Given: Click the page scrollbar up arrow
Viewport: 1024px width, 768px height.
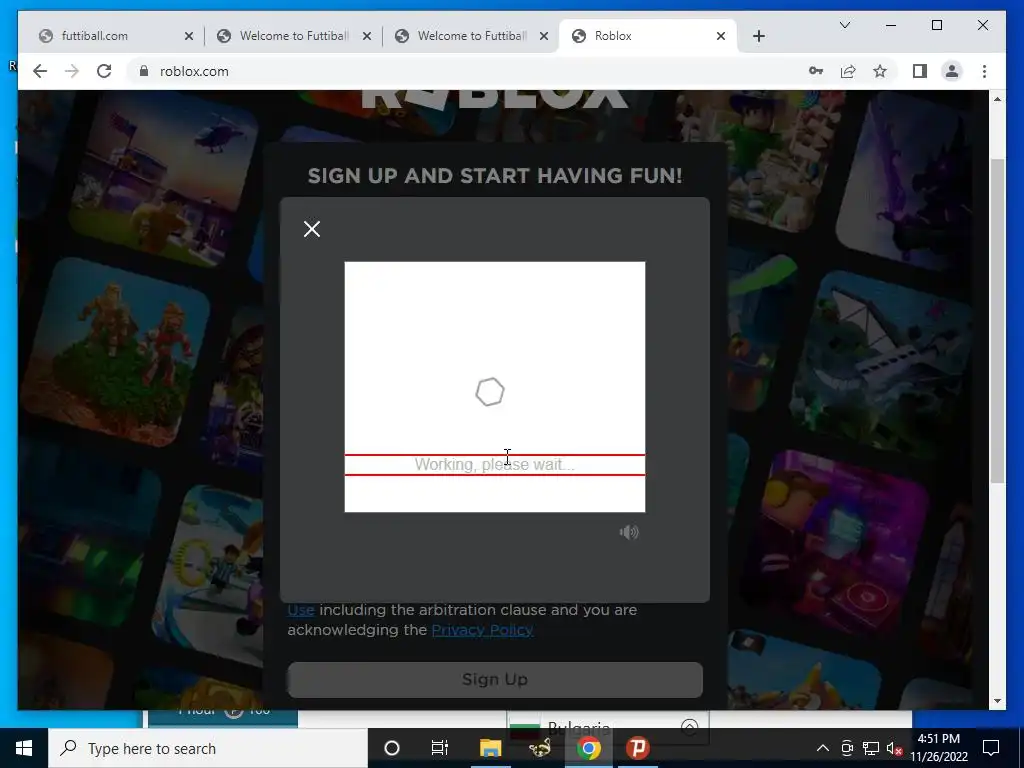Looking at the screenshot, I should pyautogui.click(x=997, y=99).
